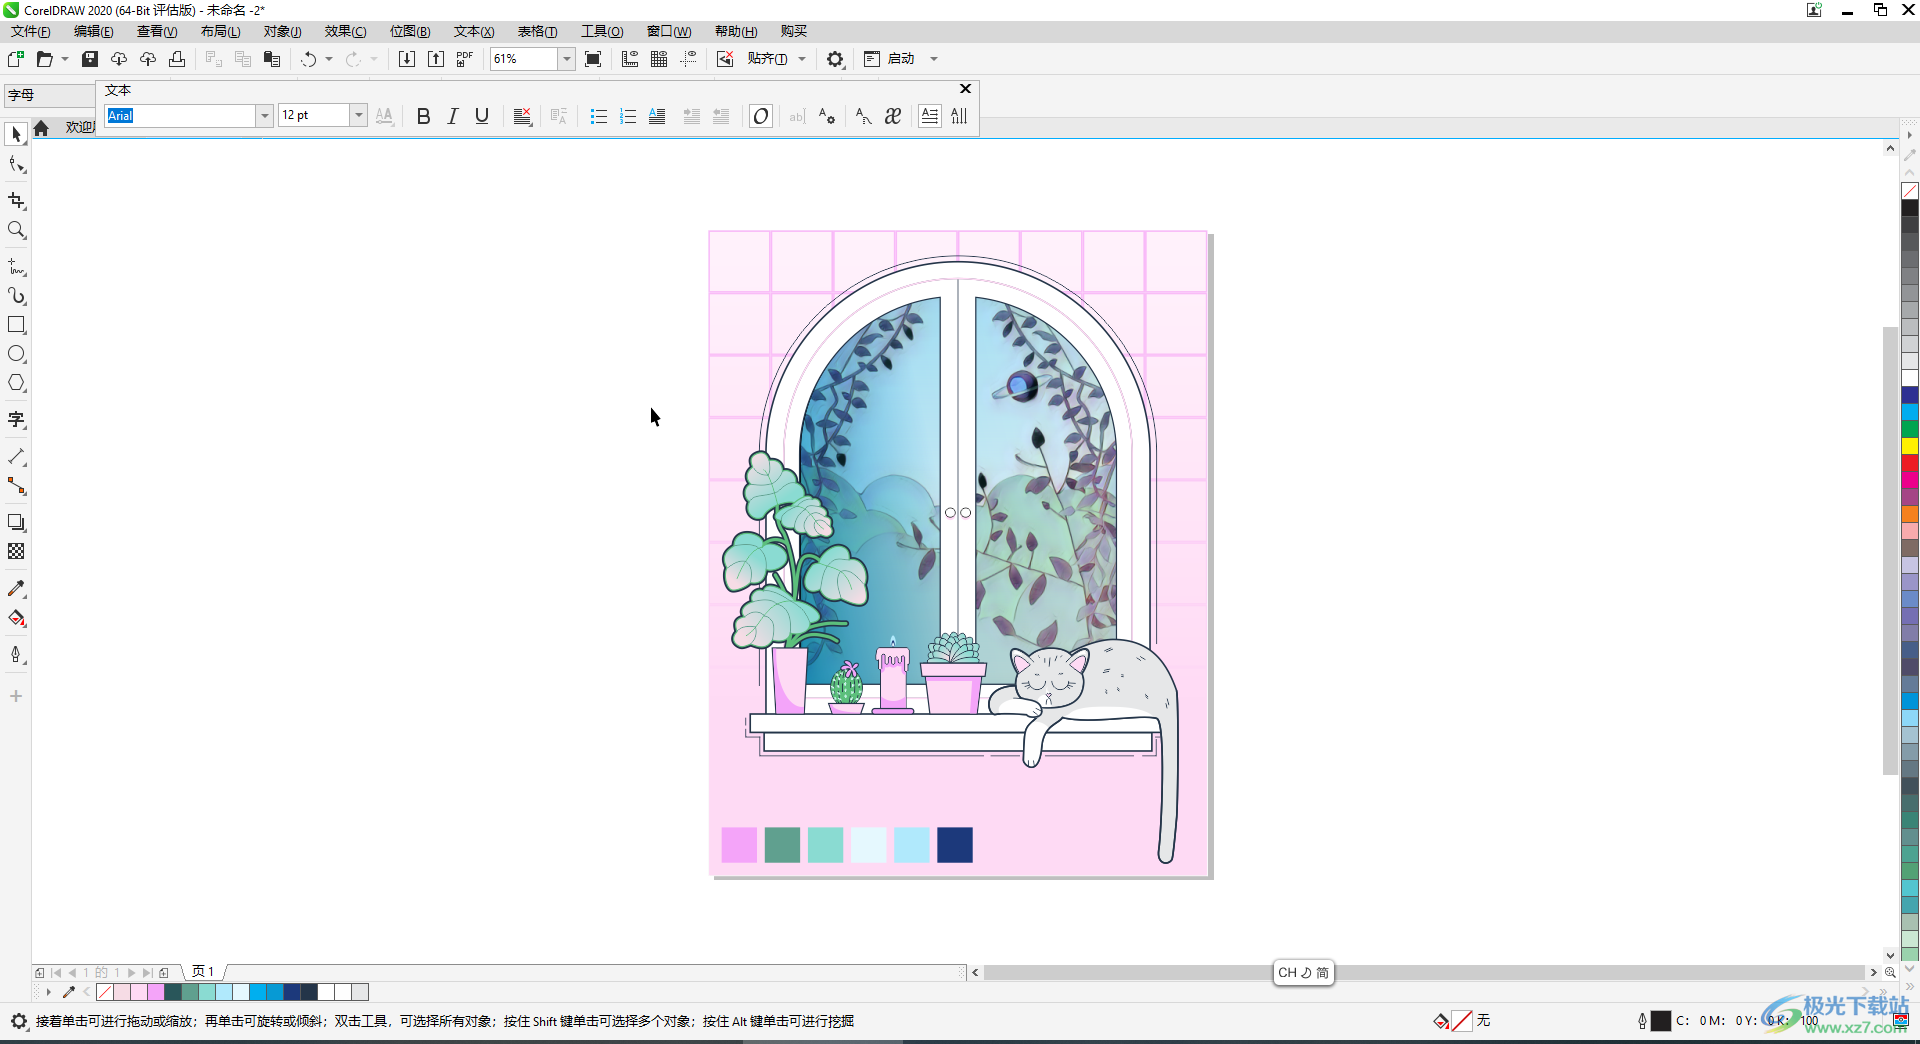Pick yellow from the color palette

[x=1910, y=446]
